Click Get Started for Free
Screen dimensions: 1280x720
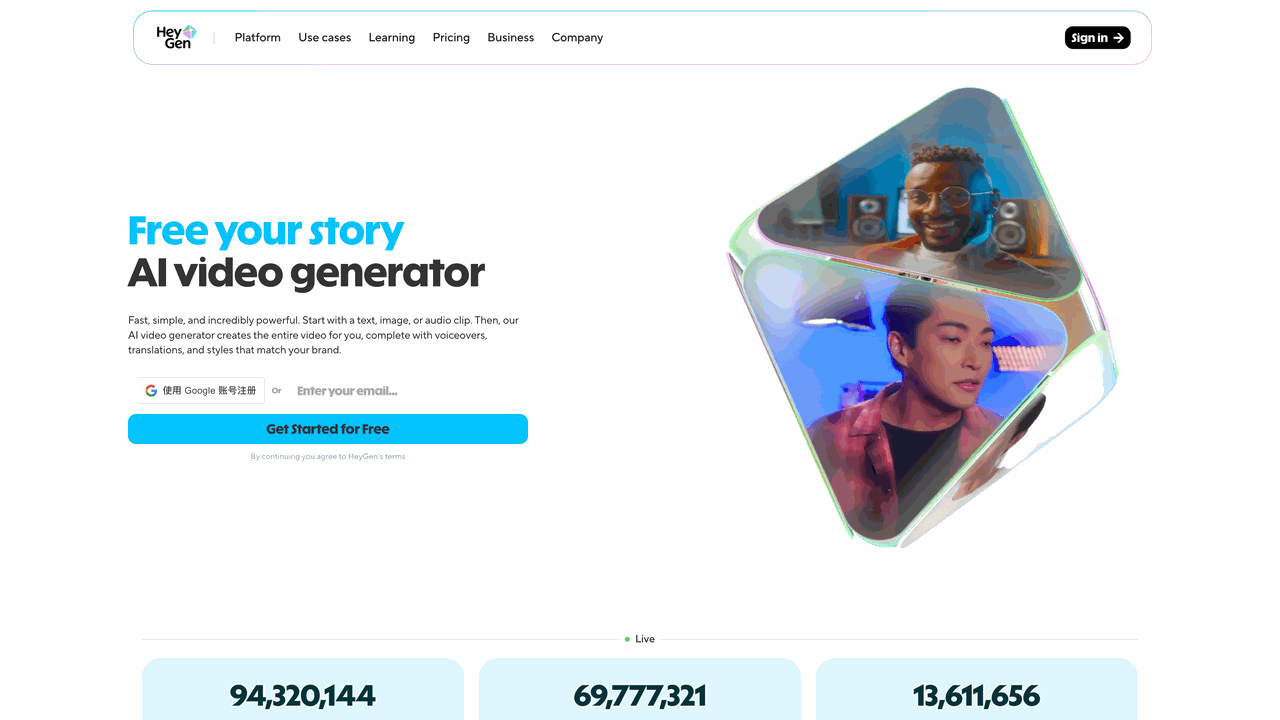coord(328,429)
